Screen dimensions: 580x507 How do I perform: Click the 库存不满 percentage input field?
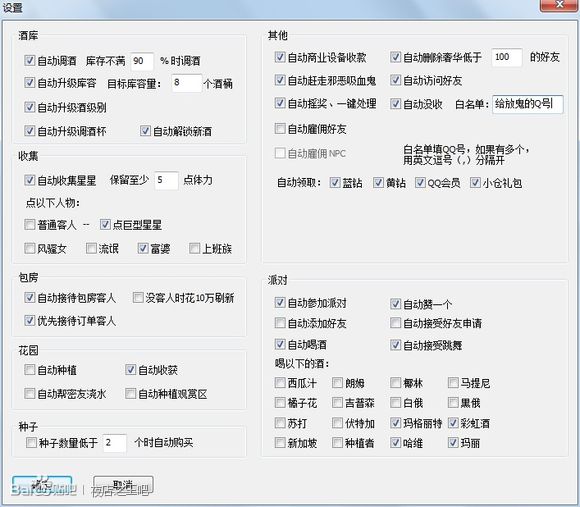tap(142, 61)
